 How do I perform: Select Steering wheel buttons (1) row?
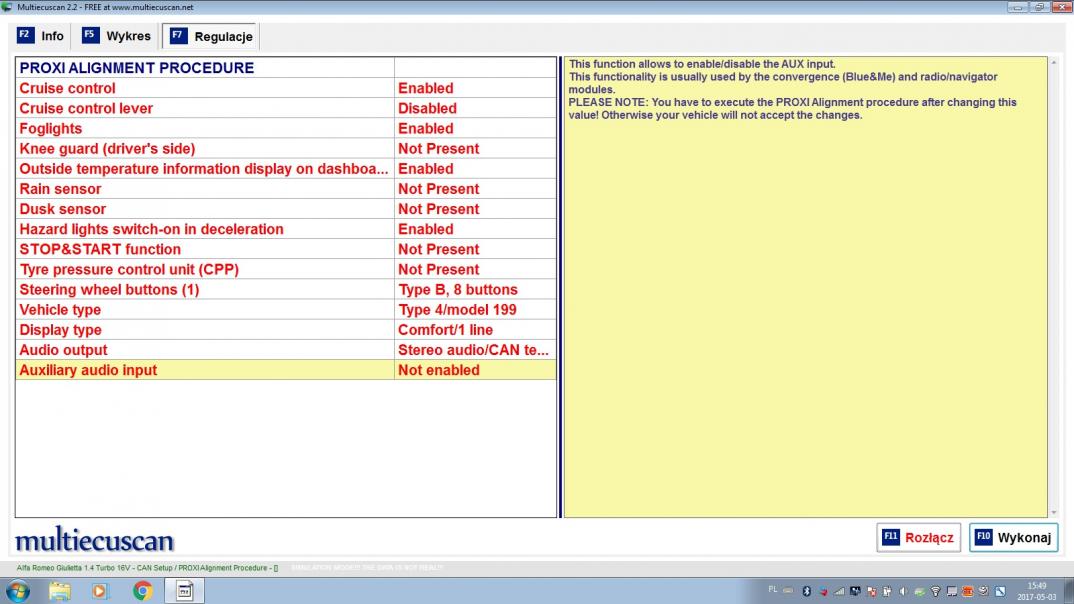click(286, 290)
